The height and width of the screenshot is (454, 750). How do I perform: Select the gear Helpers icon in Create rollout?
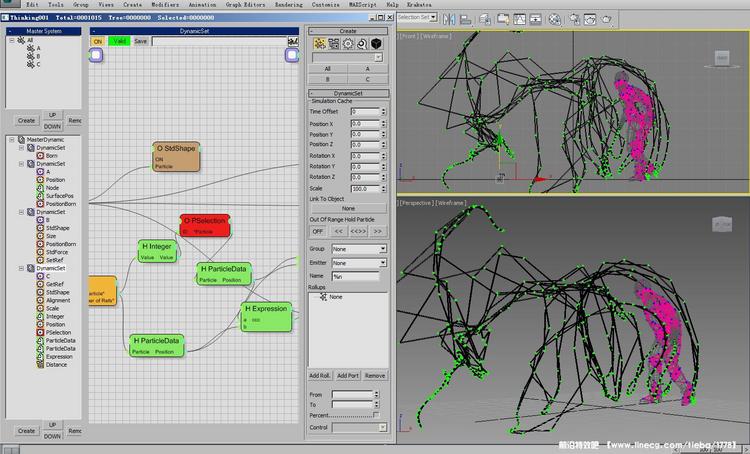coord(348,44)
